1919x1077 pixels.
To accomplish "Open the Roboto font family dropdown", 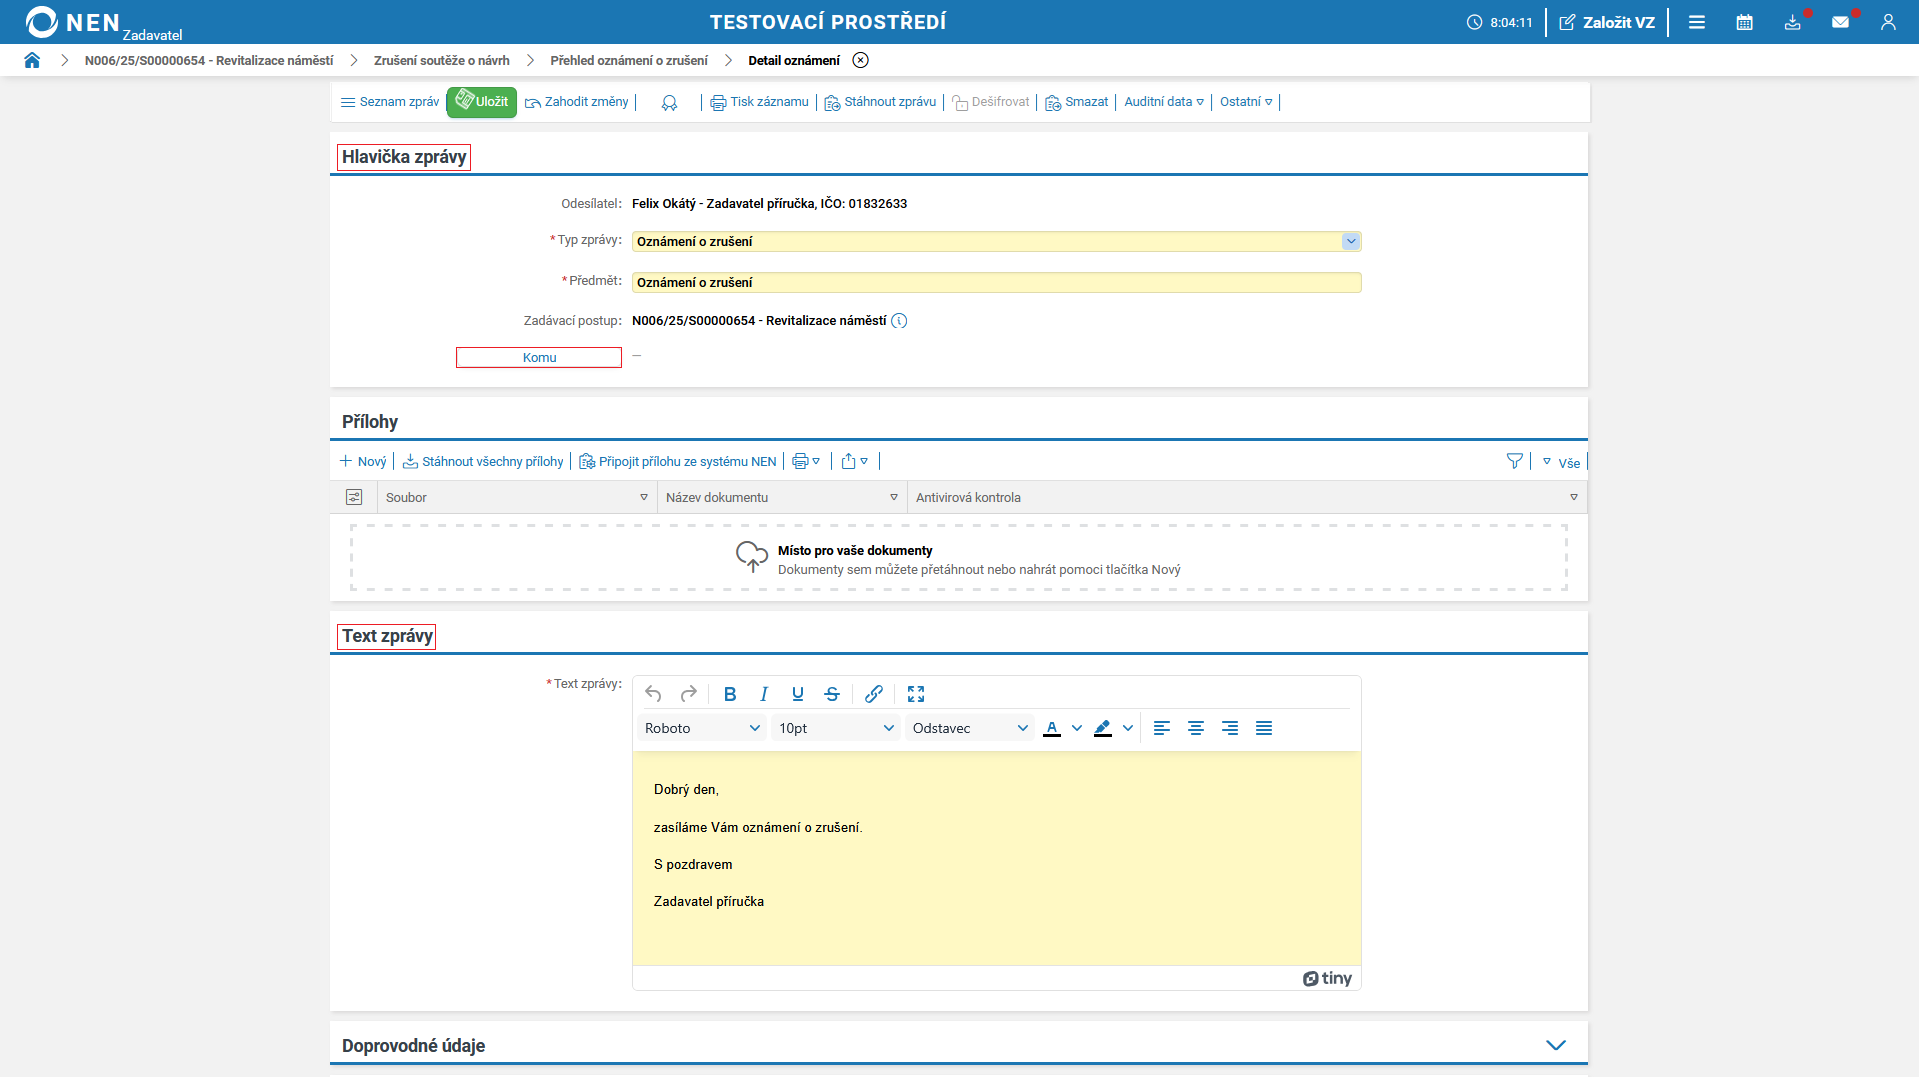I will [702, 728].
